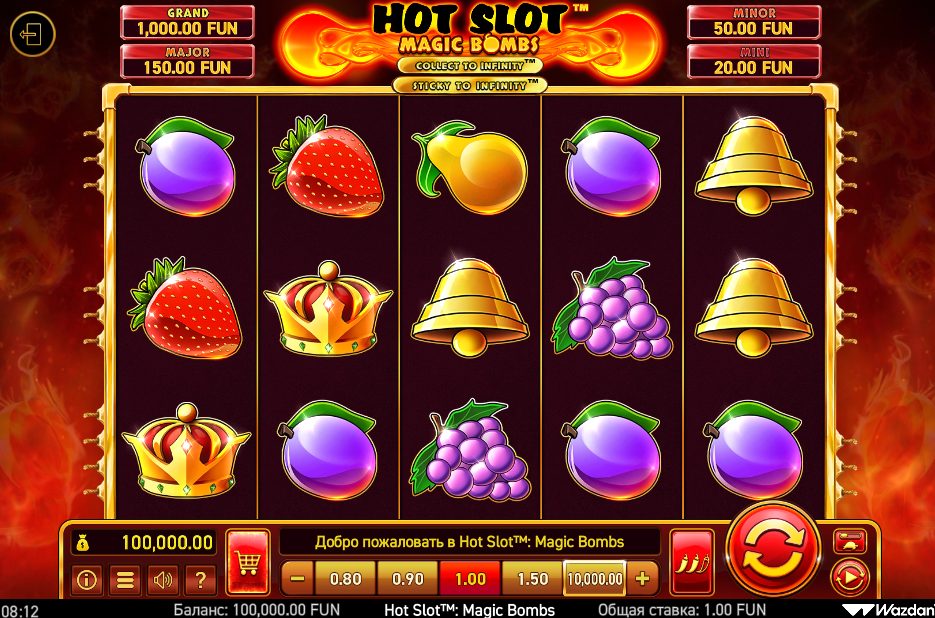Click the currently selected 1.00 bet
The image size is (935, 618).
(x=470, y=579)
